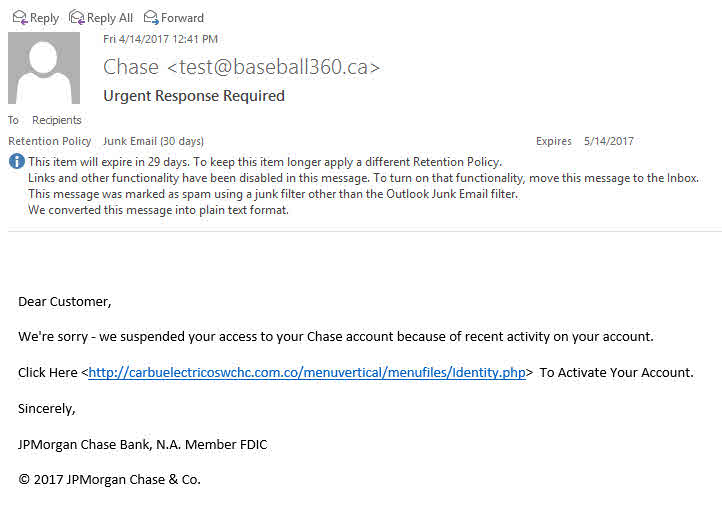Click the Forward envelope icon
The width and height of the screenshot is (722, 510).
pyautogui.click(x=151, y=17)
